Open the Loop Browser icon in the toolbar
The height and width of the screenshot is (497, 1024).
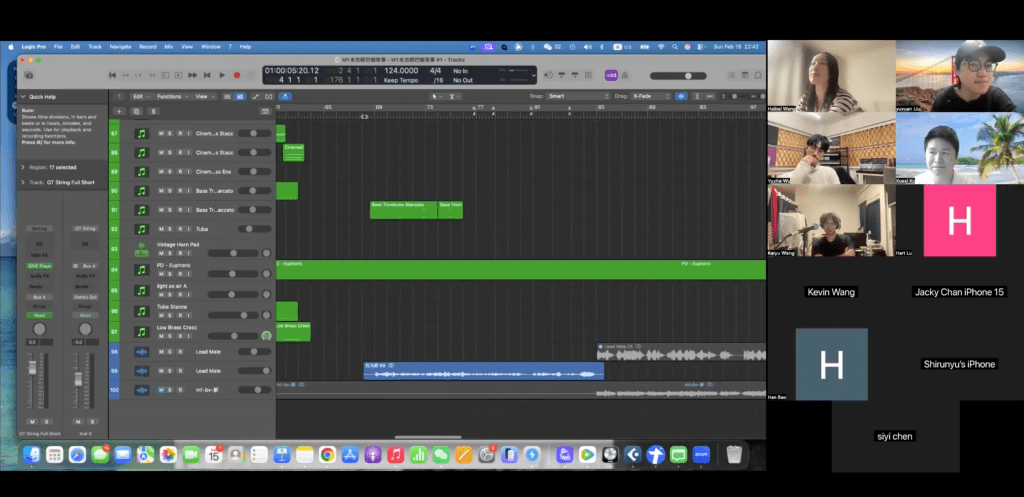pyautogui.click(x=759, y=75)
